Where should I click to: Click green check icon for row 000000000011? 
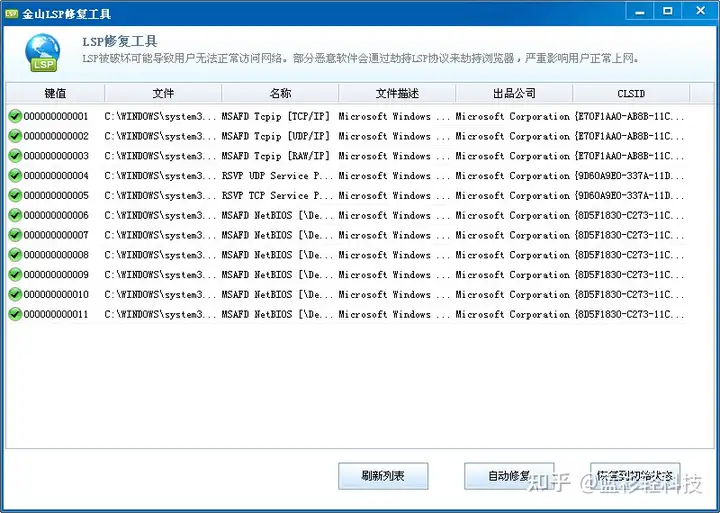tap(15, 314)
